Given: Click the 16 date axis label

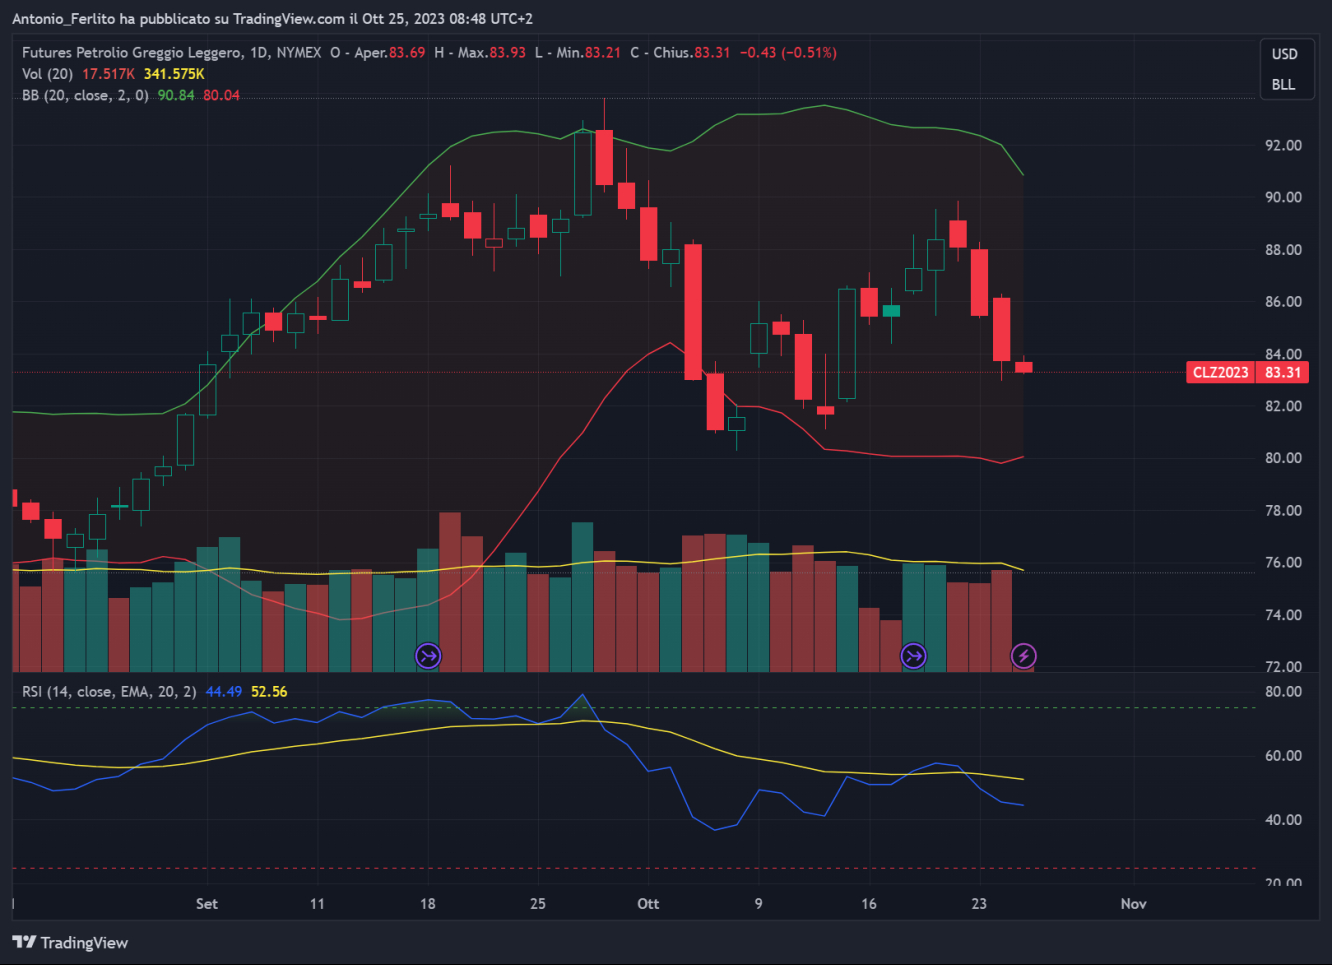Looking at the screenshot, I should click(869, 904).
